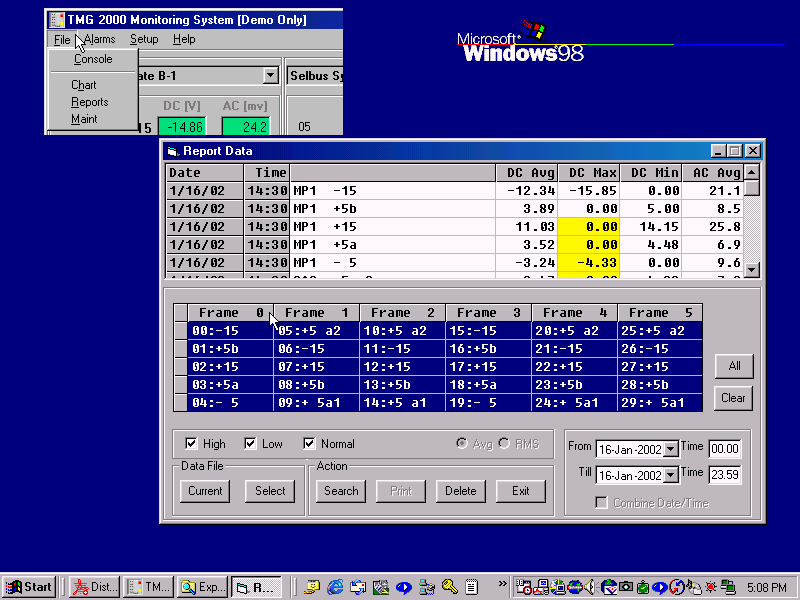Screen dimensions: 800x600
Task: Disable the Normal checkbox
Action: (309, 444)
